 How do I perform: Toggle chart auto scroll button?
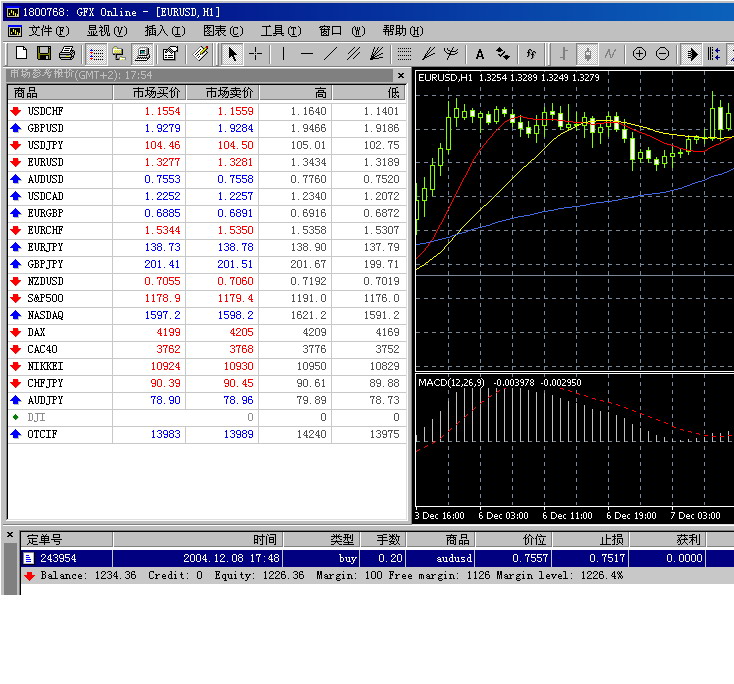click(691, 54)
